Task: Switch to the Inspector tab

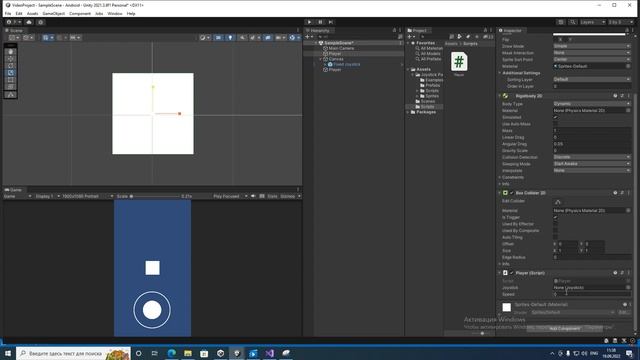Action: pyautogui.click(x=512, y=31)
